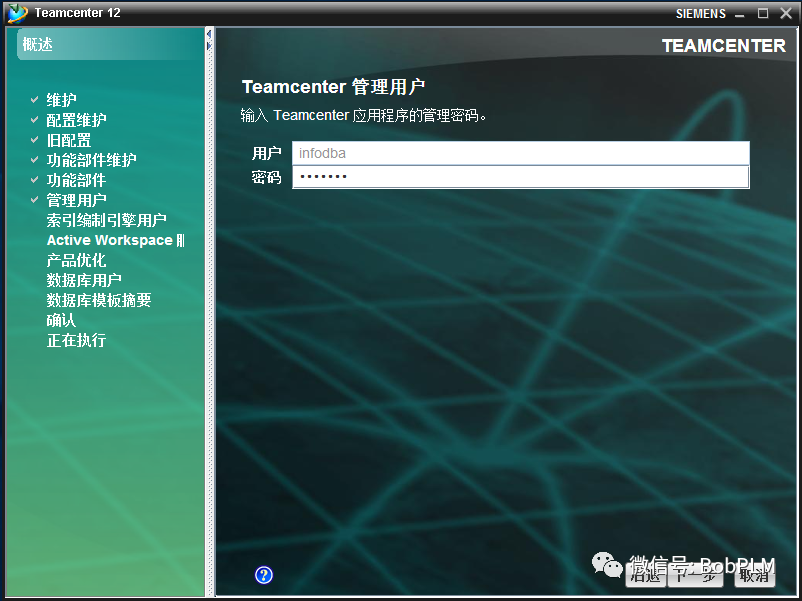Click the 输入 Teamcenter 应用程序的管理密码 instruction text
Image resolution: width=802 pixels, height=601 pixels.
coord(364,116)
